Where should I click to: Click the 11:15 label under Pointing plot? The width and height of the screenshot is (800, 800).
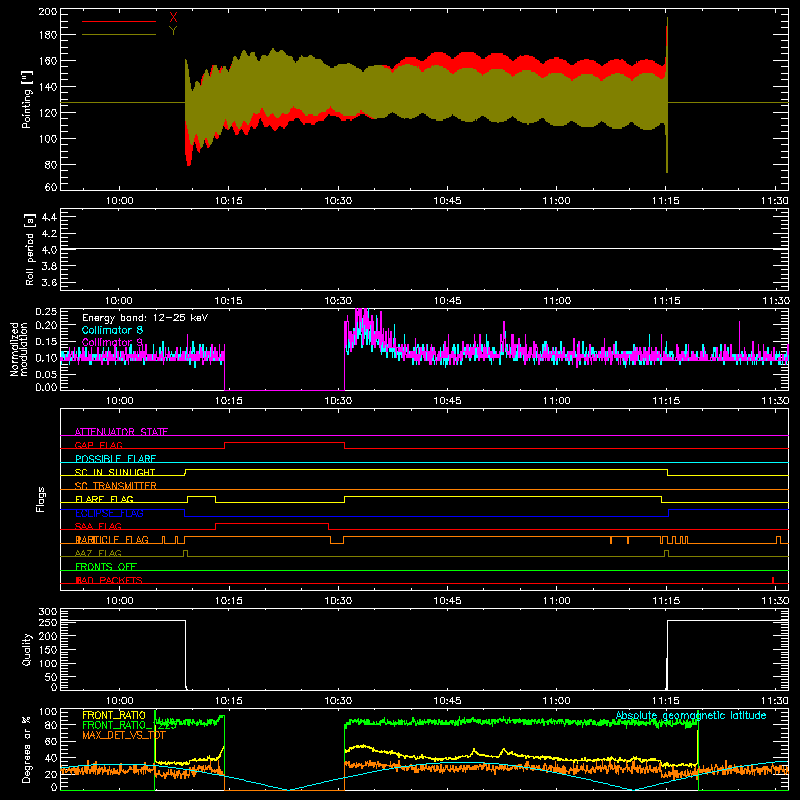tap(666, 201)
